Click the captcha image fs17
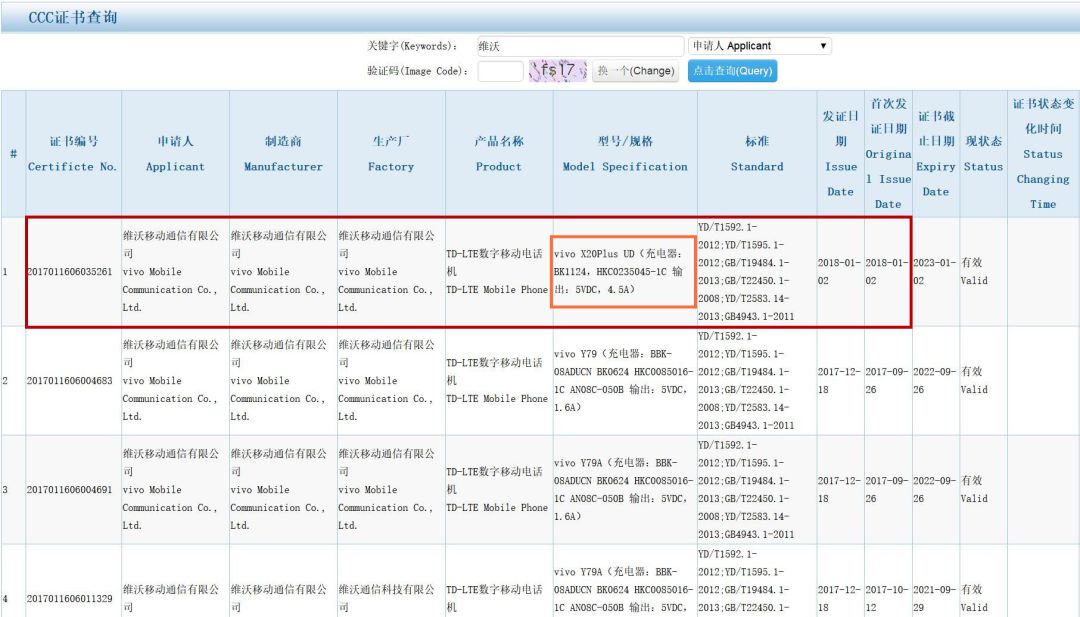The width and height of the screenshot is (1080, 617). (x=557, y=70)
